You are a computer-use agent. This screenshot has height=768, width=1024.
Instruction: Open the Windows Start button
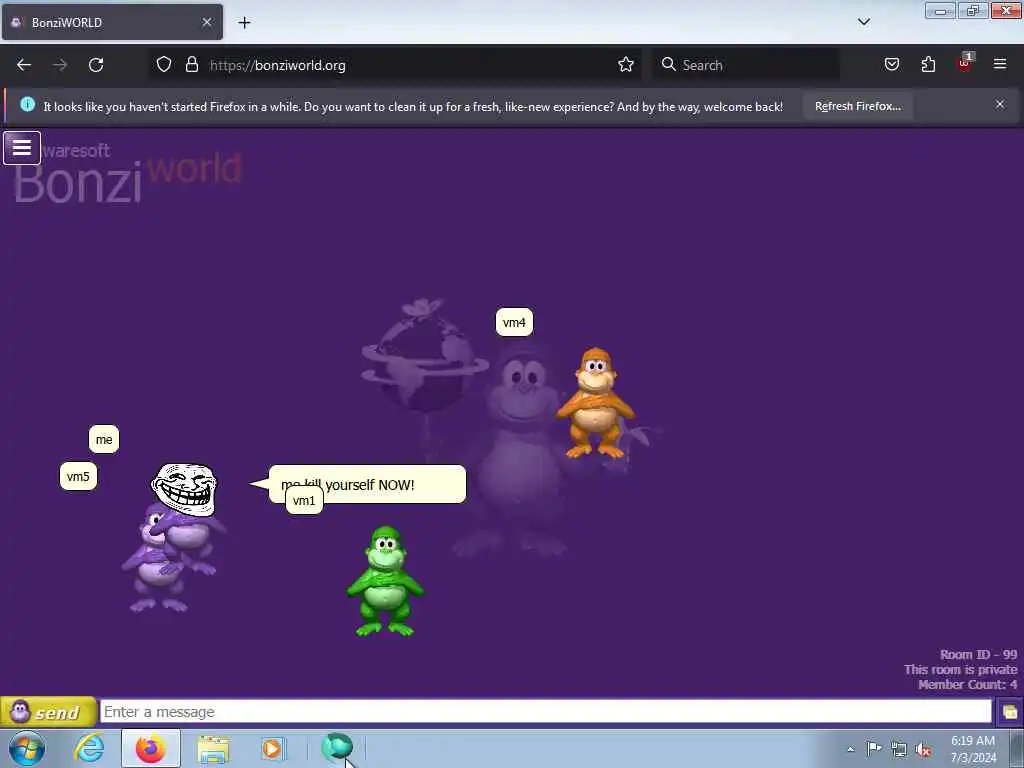tap(27, 749)
